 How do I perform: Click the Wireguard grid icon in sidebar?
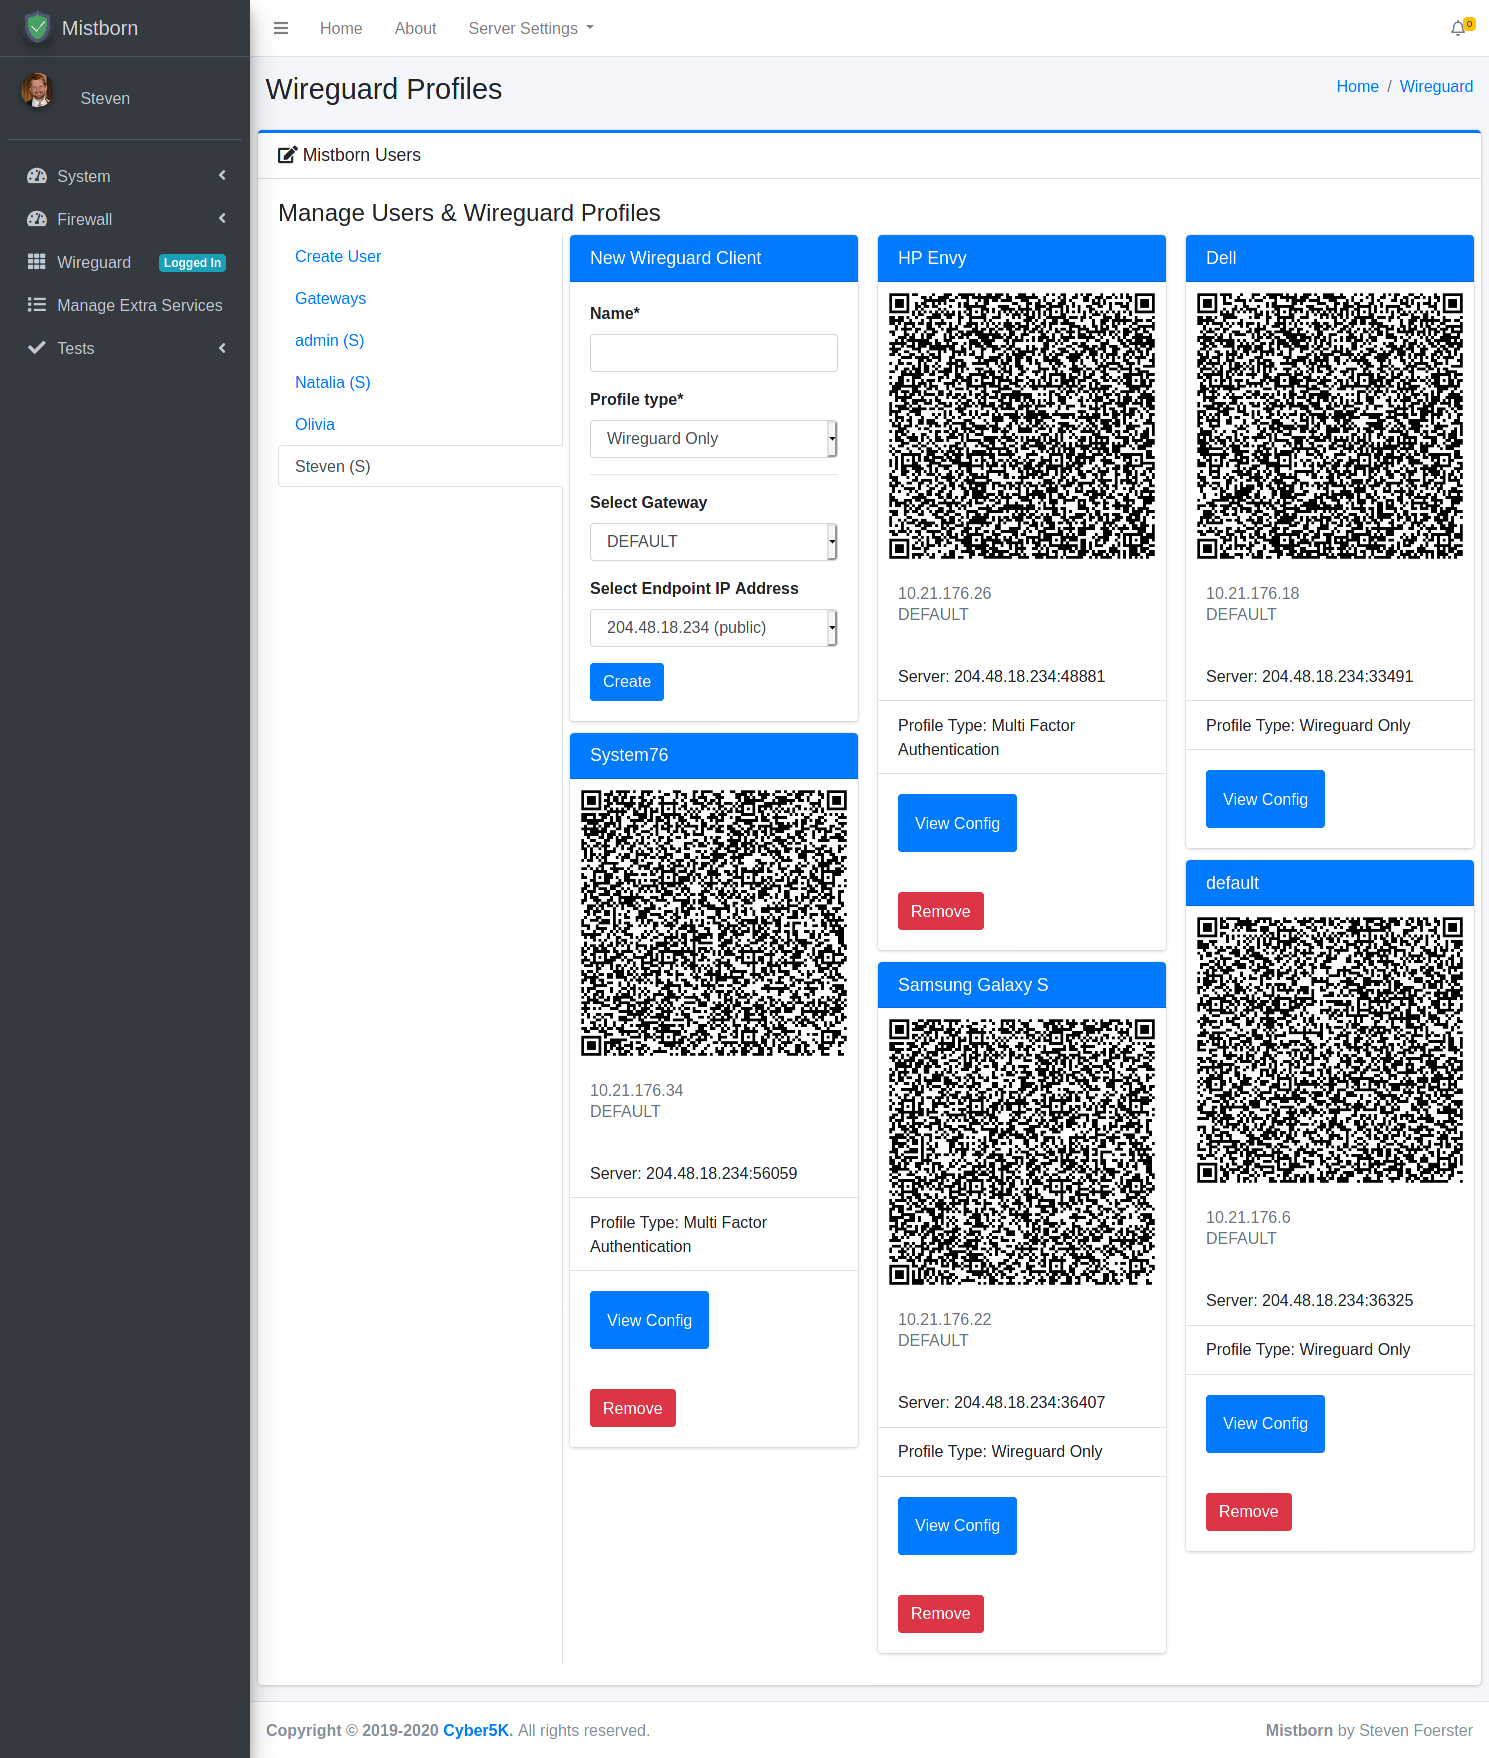37,262
